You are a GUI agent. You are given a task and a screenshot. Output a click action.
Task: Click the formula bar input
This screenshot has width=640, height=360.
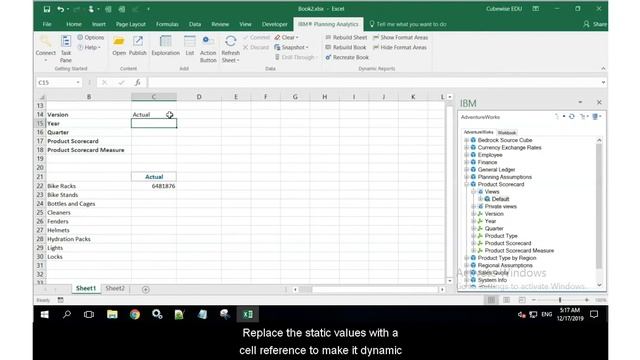click(373, 82)
